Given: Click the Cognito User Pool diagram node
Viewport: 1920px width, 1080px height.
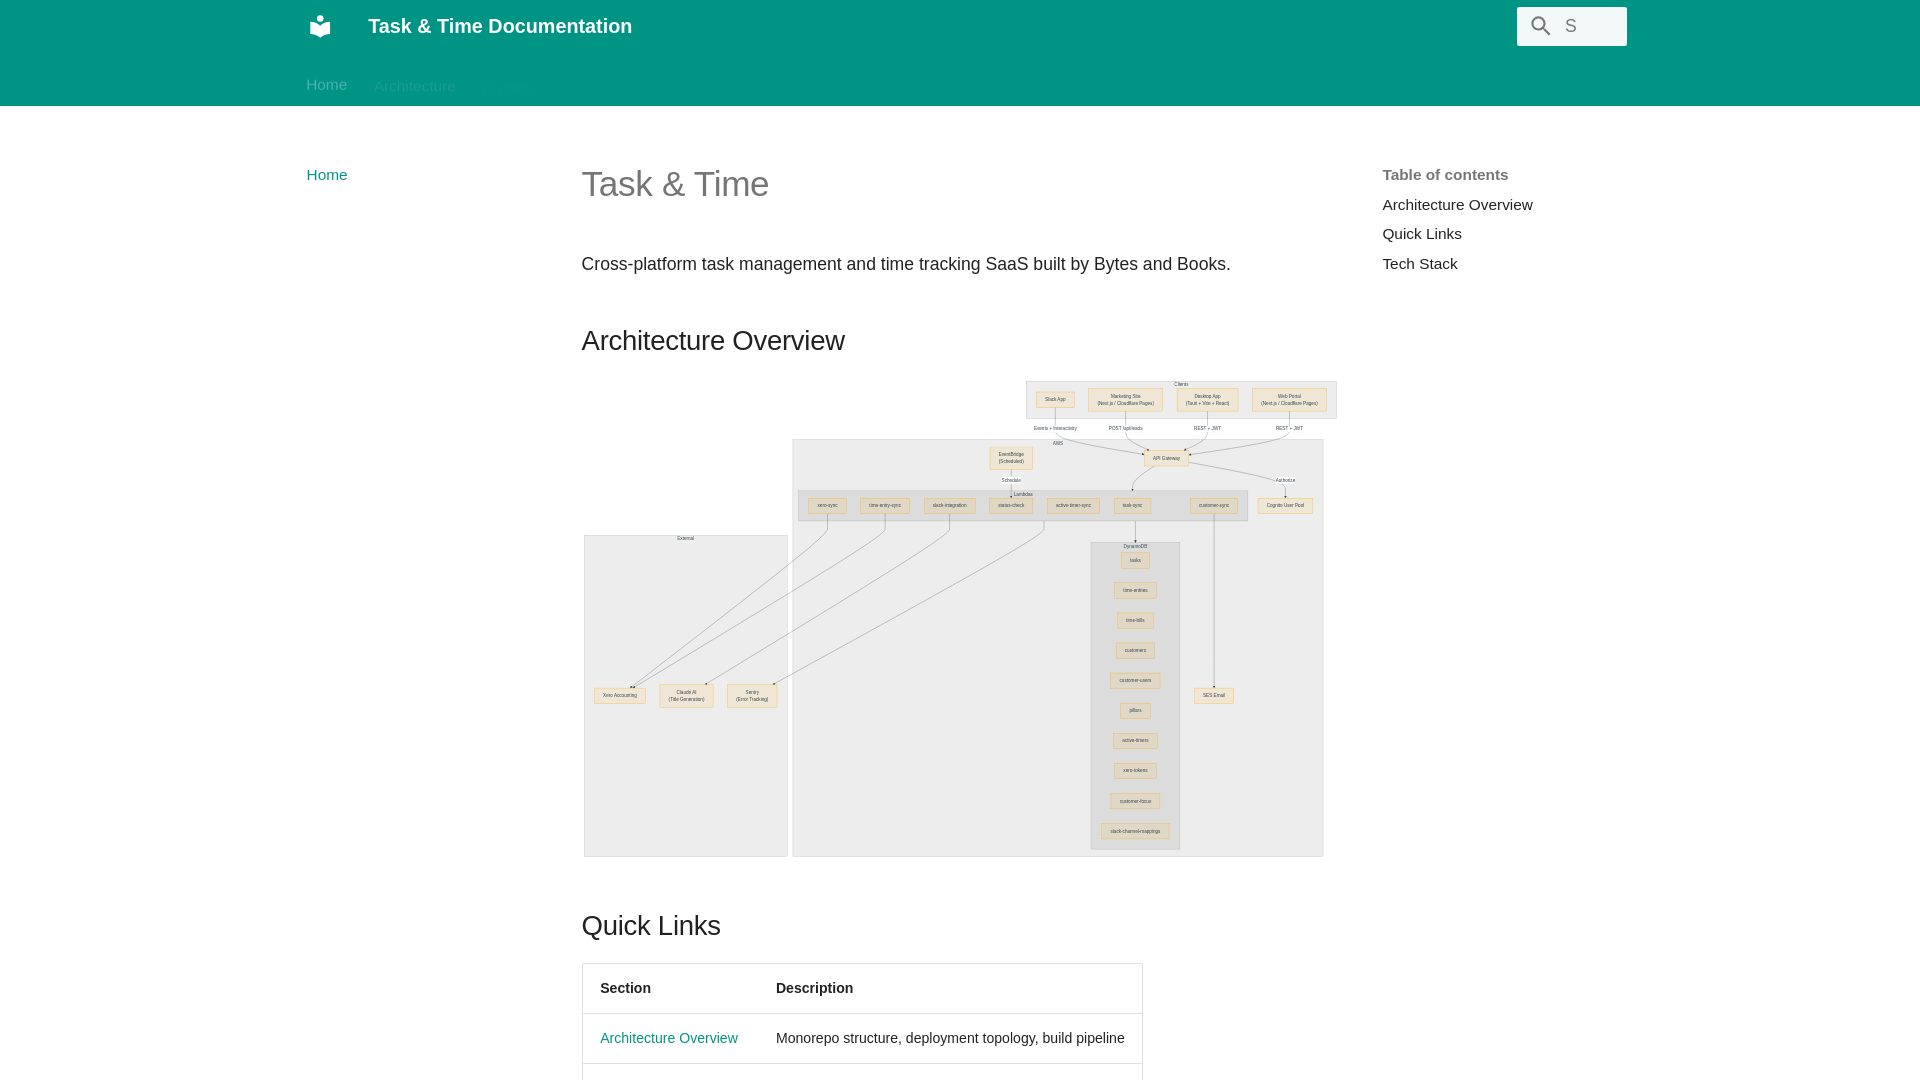Looking at the screenshot, I should point(1285,506).
